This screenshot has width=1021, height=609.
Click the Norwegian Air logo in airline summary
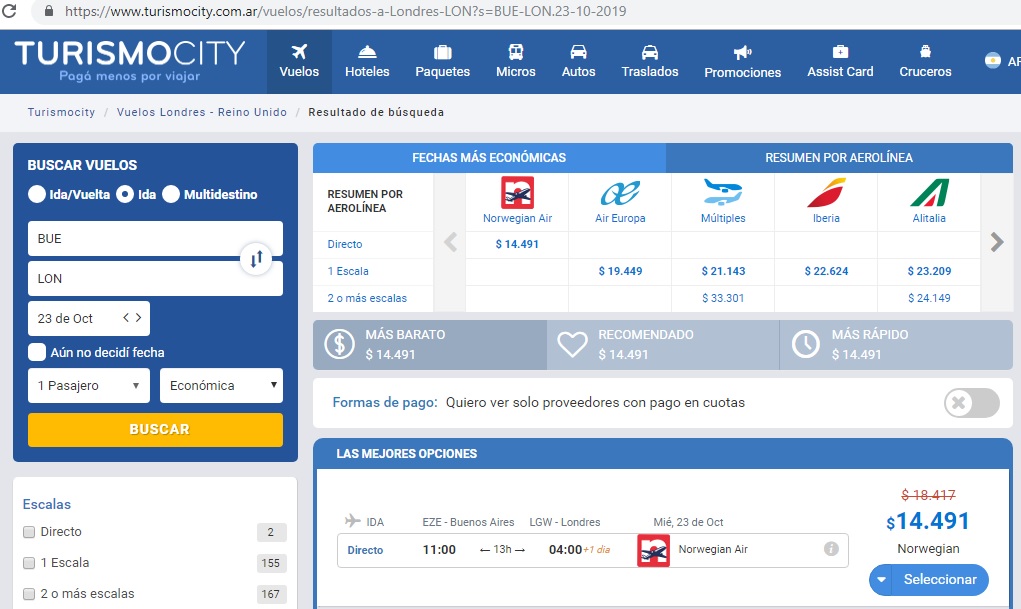(517, 193)
